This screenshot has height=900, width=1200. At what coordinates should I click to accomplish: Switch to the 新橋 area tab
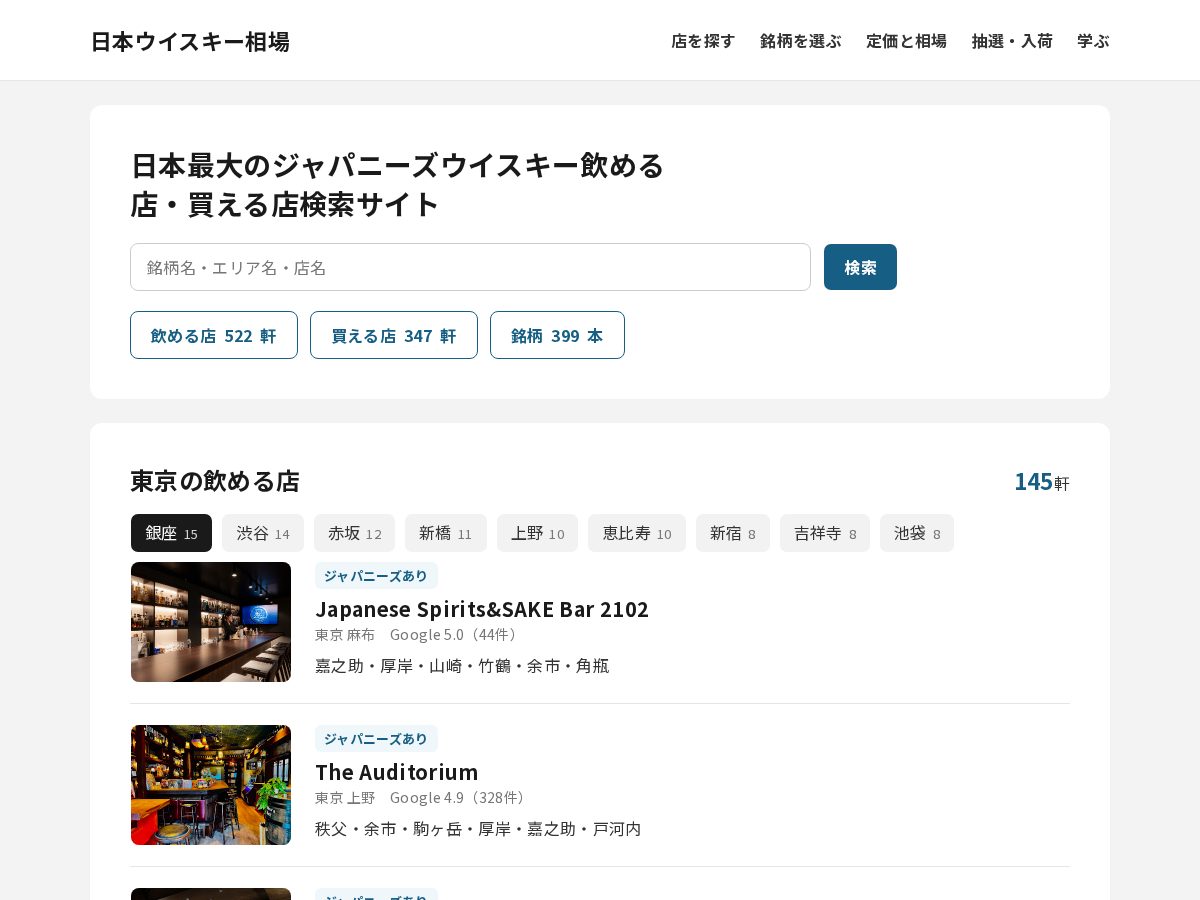tap(446, 533)
